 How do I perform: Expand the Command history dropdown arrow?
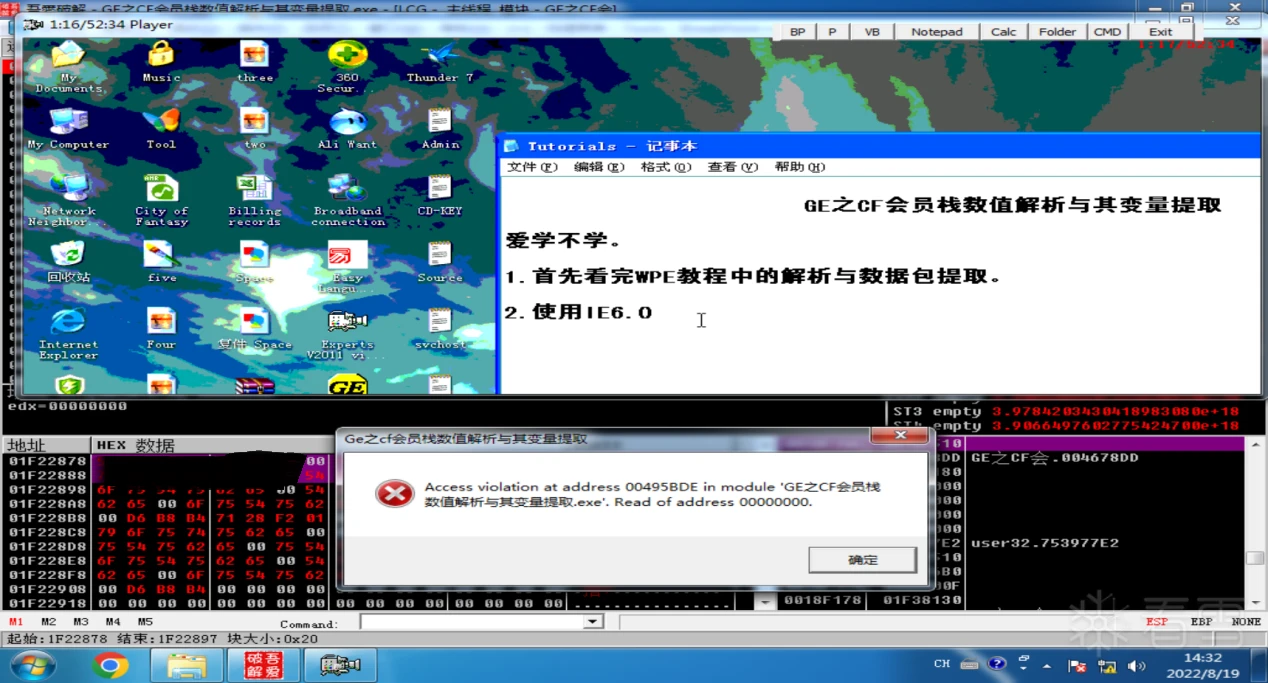593,622
